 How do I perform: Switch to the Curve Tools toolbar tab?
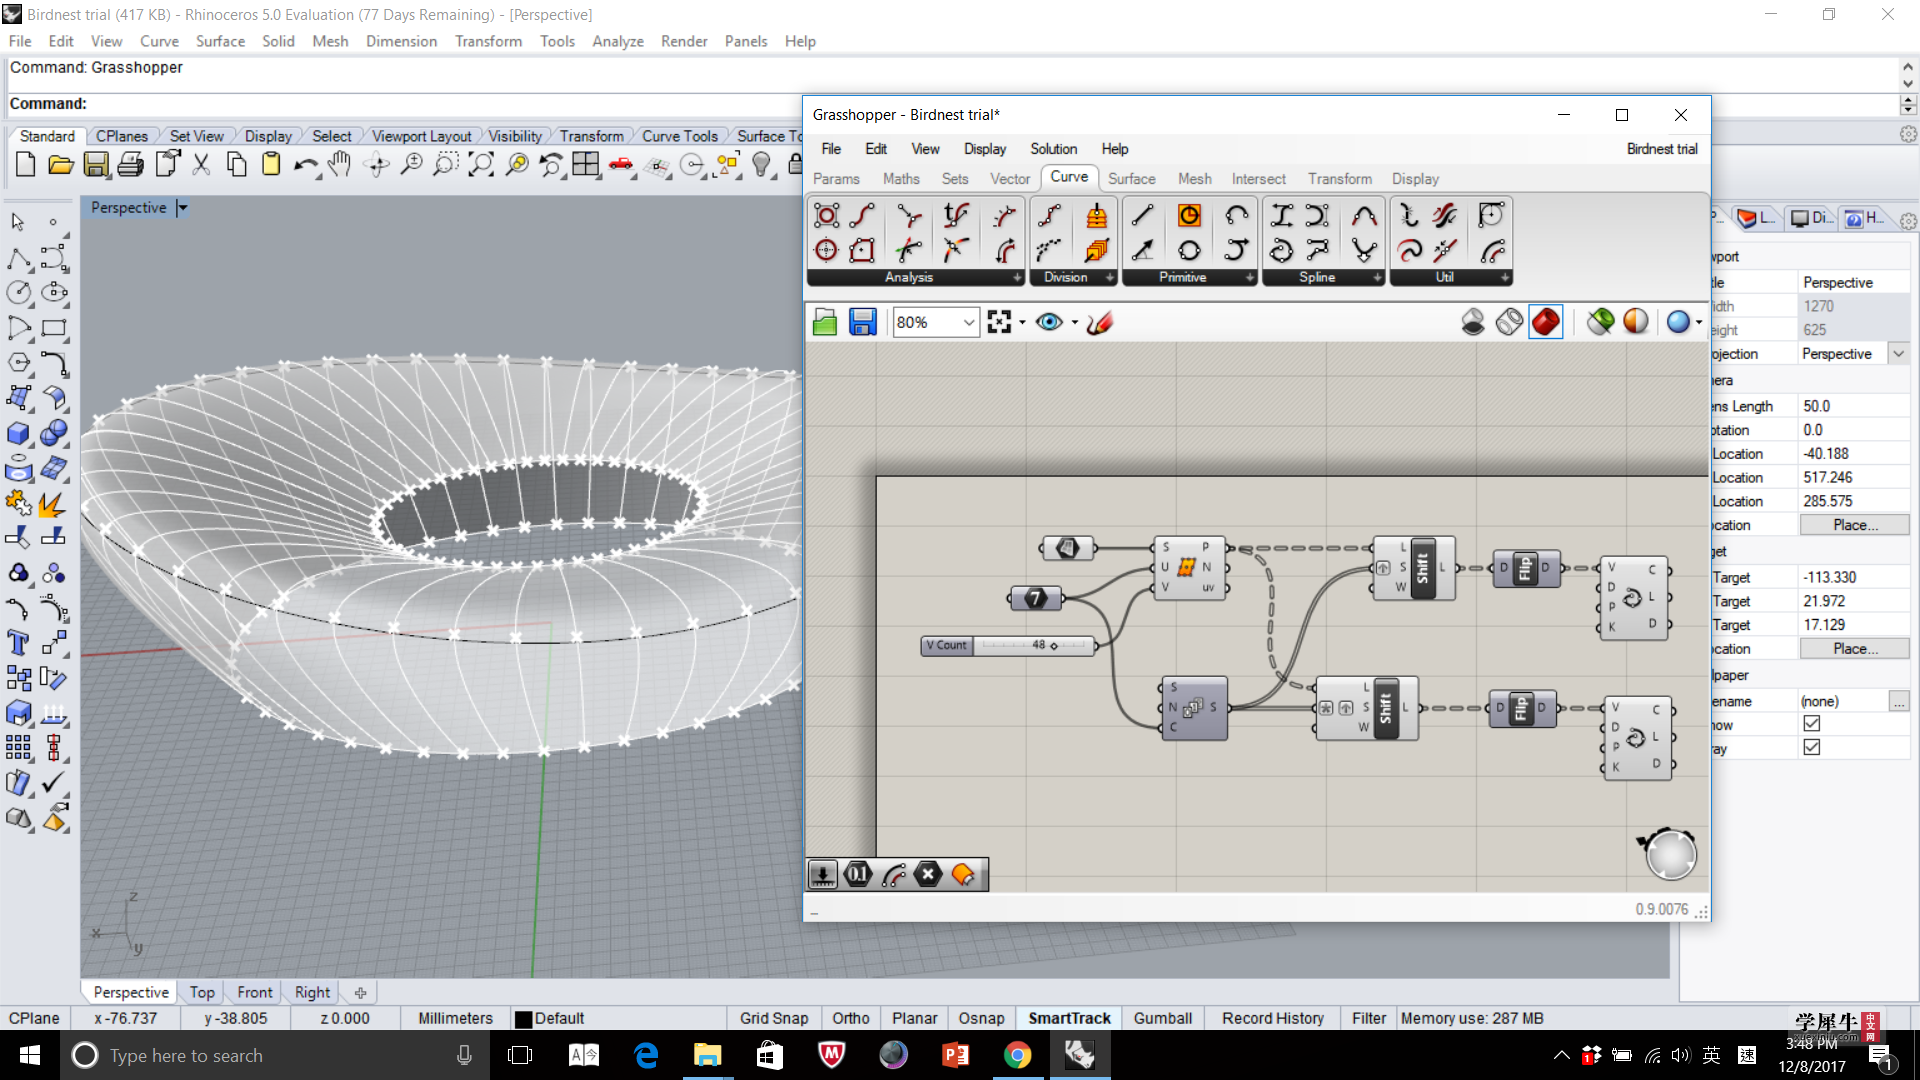pos(679,136)
